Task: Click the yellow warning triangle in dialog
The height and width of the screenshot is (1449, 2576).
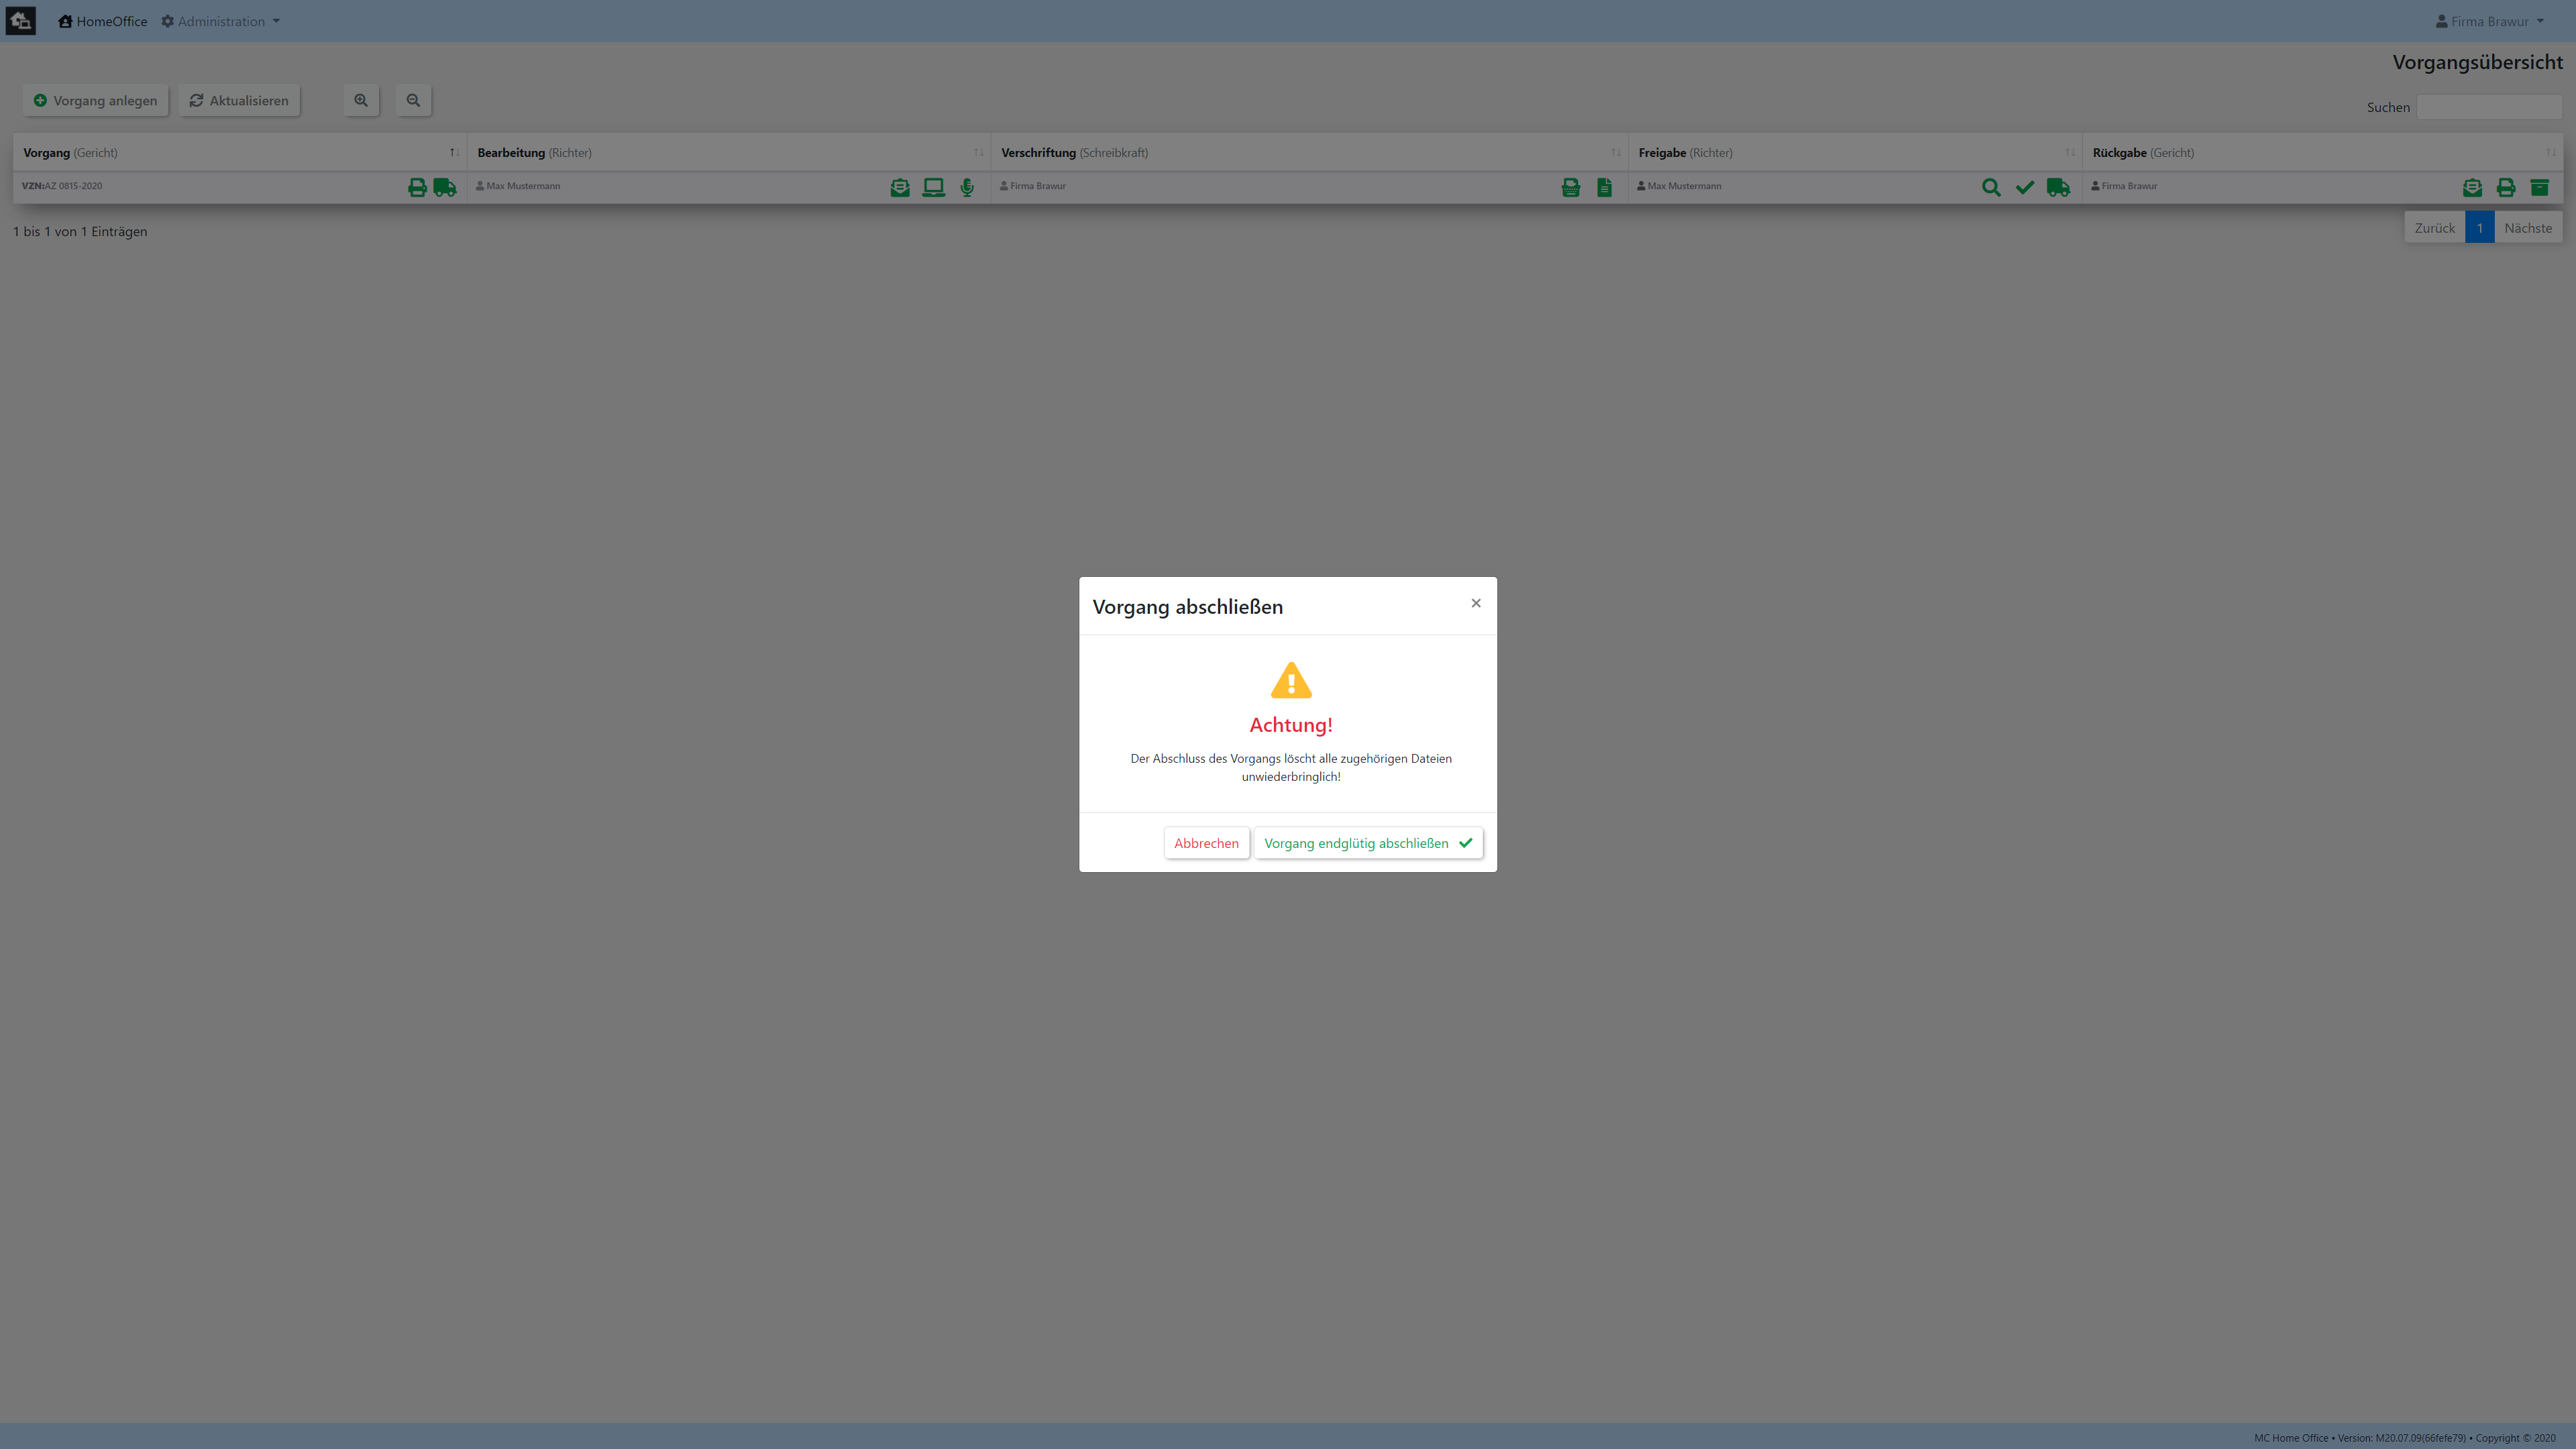Action: tap(1291, 680)
